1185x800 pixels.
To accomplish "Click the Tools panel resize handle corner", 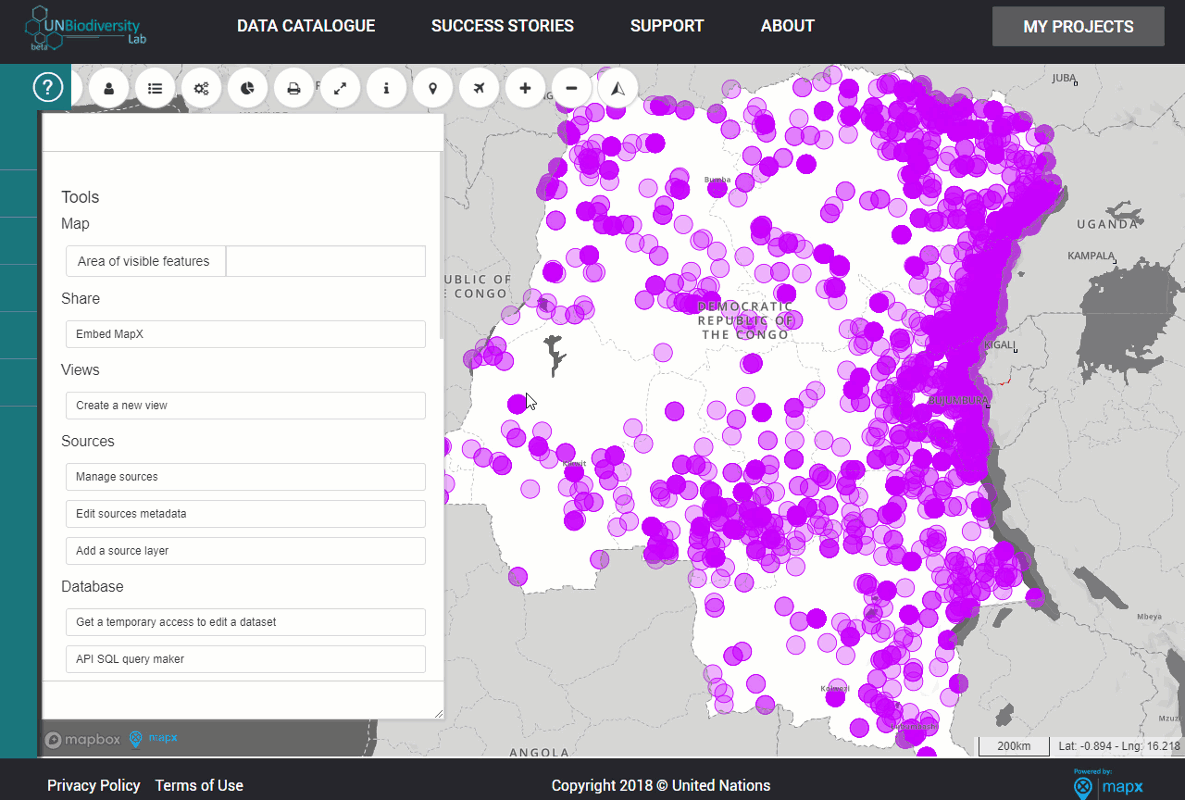I will click(438, 713).
